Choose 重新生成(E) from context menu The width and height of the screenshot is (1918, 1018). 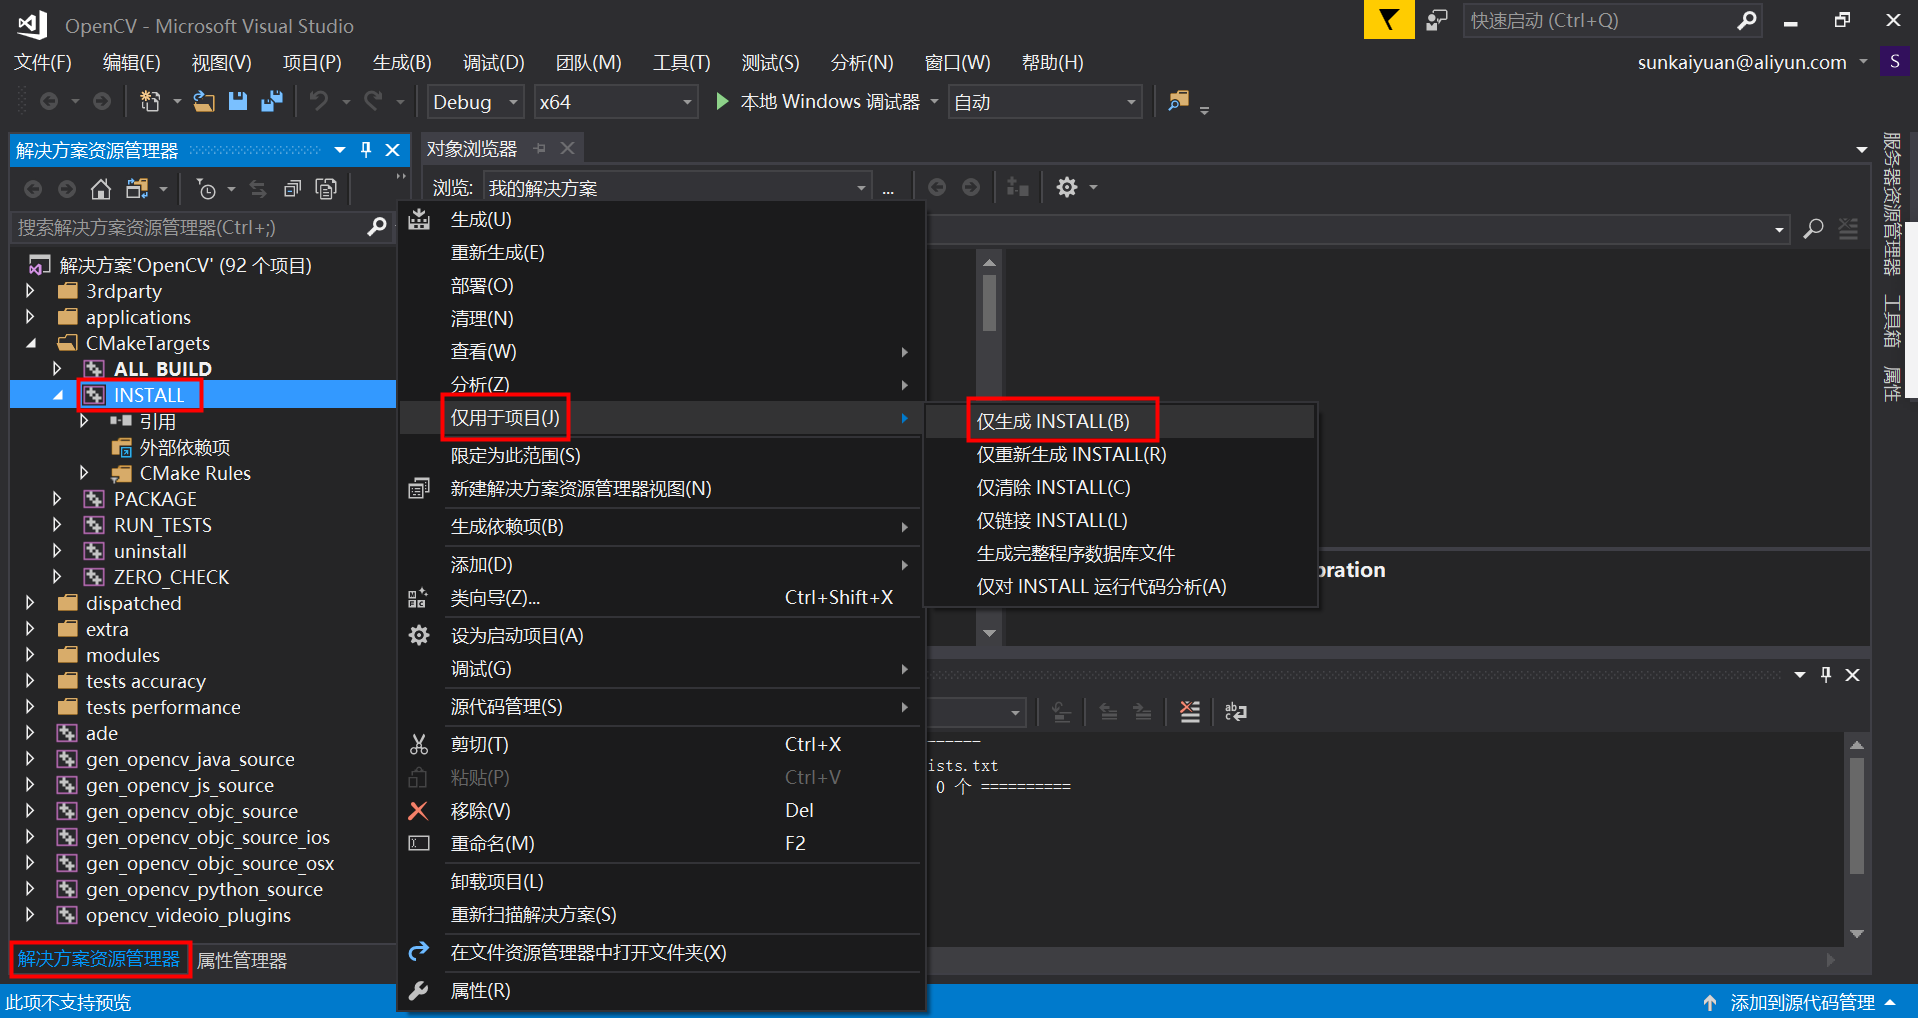click(660, 252)
